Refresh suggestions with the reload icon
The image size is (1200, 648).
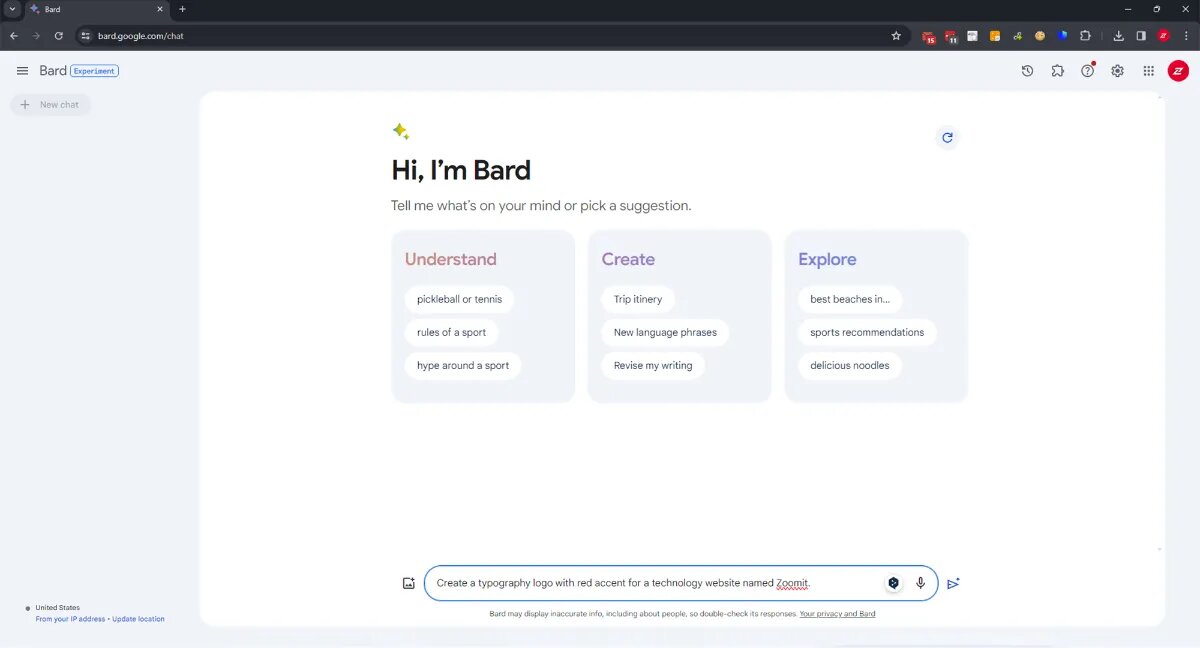coord(947,138)
